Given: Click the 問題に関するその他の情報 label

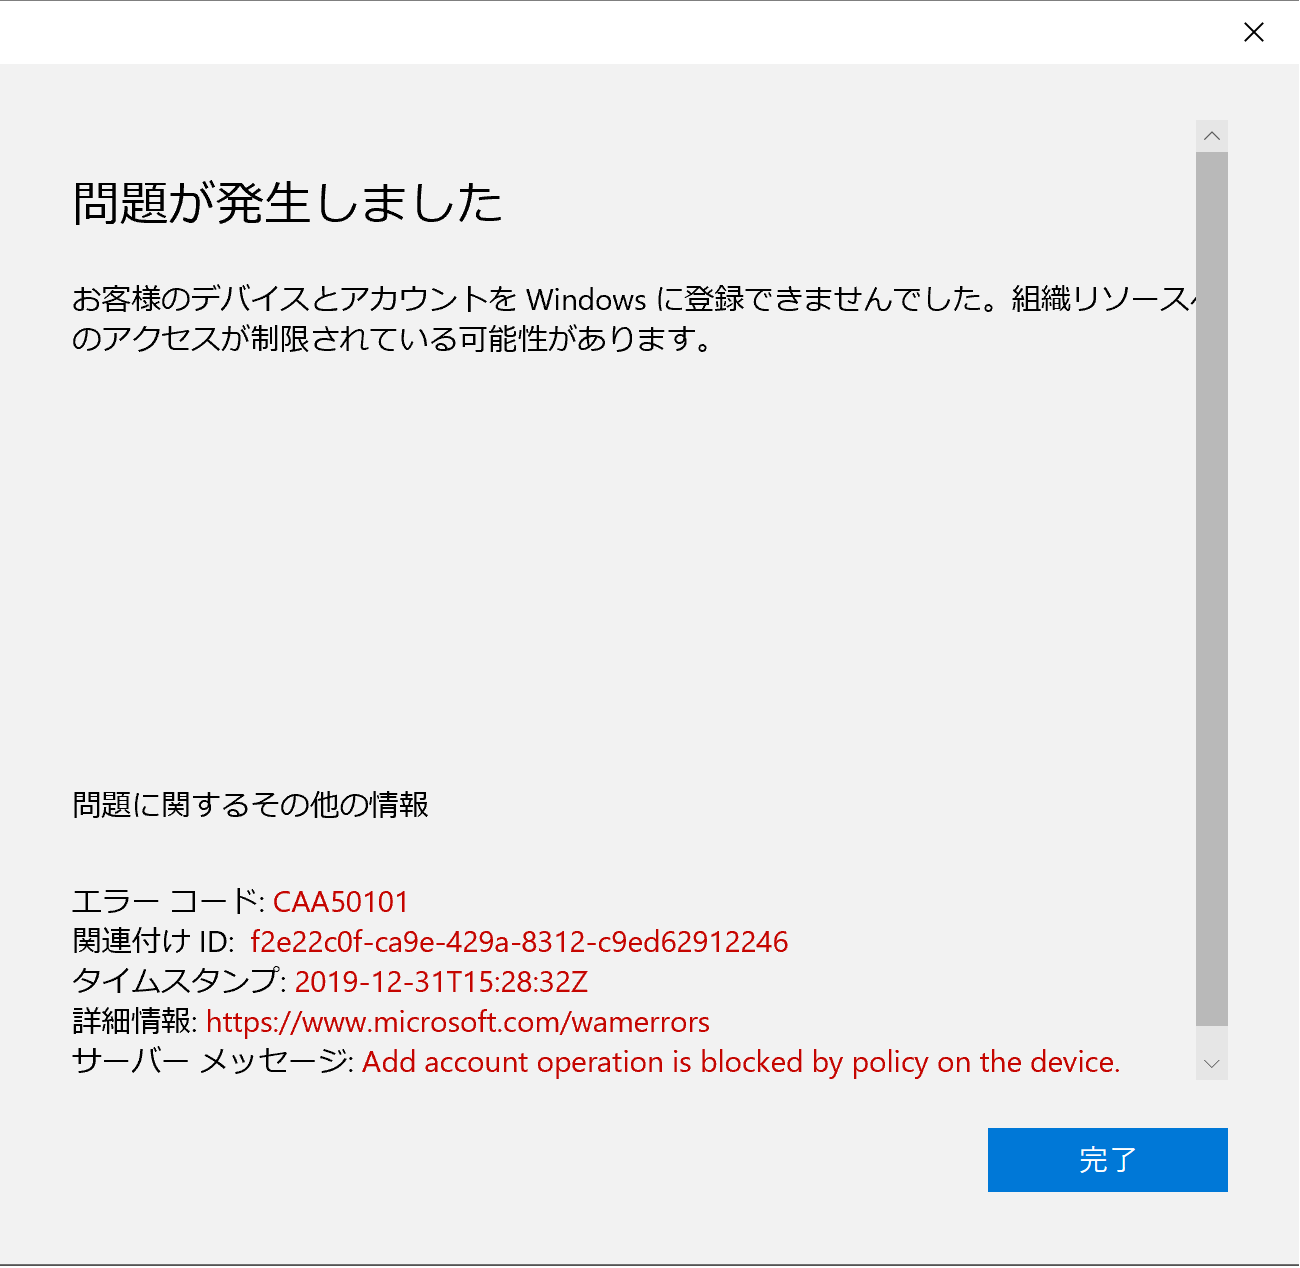Looking at the screenshot, I should (x=251, y=805).
